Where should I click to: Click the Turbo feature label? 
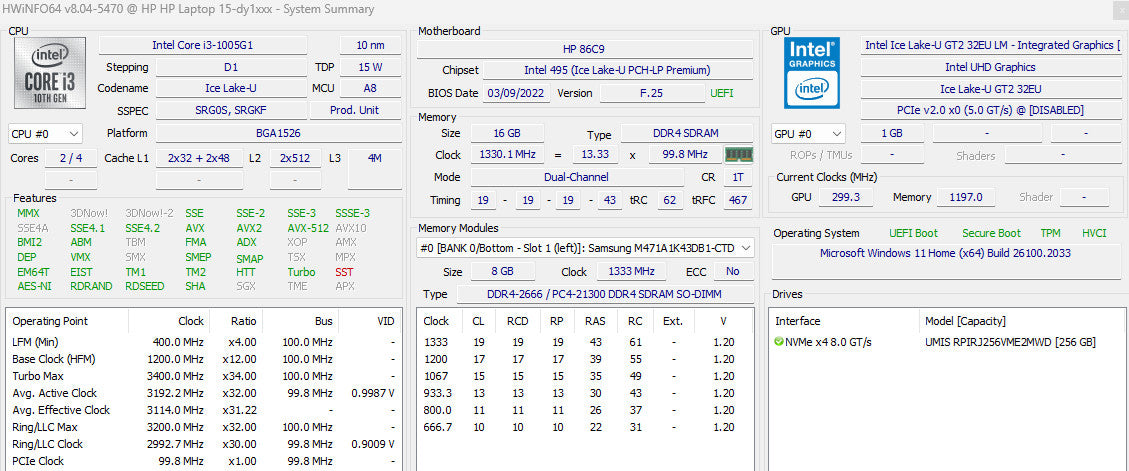click(x=301, y=272)
